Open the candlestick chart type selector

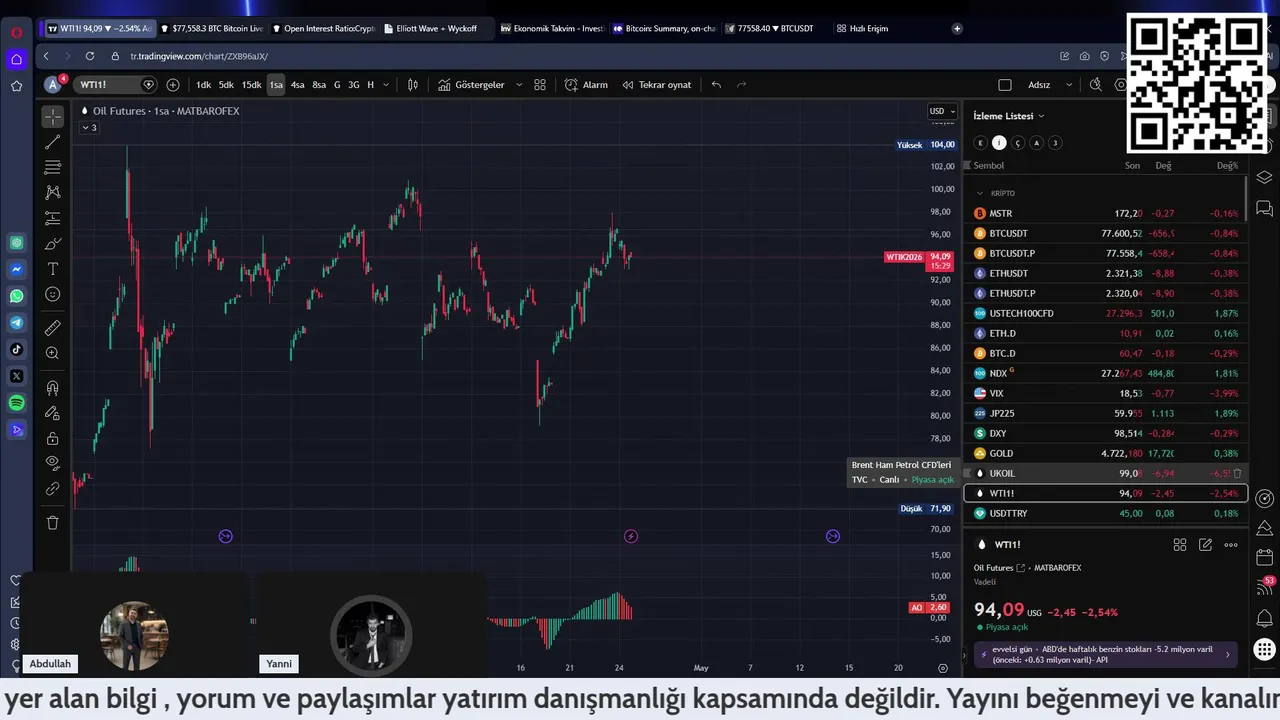pyautogui.click(x=413, y=85)
